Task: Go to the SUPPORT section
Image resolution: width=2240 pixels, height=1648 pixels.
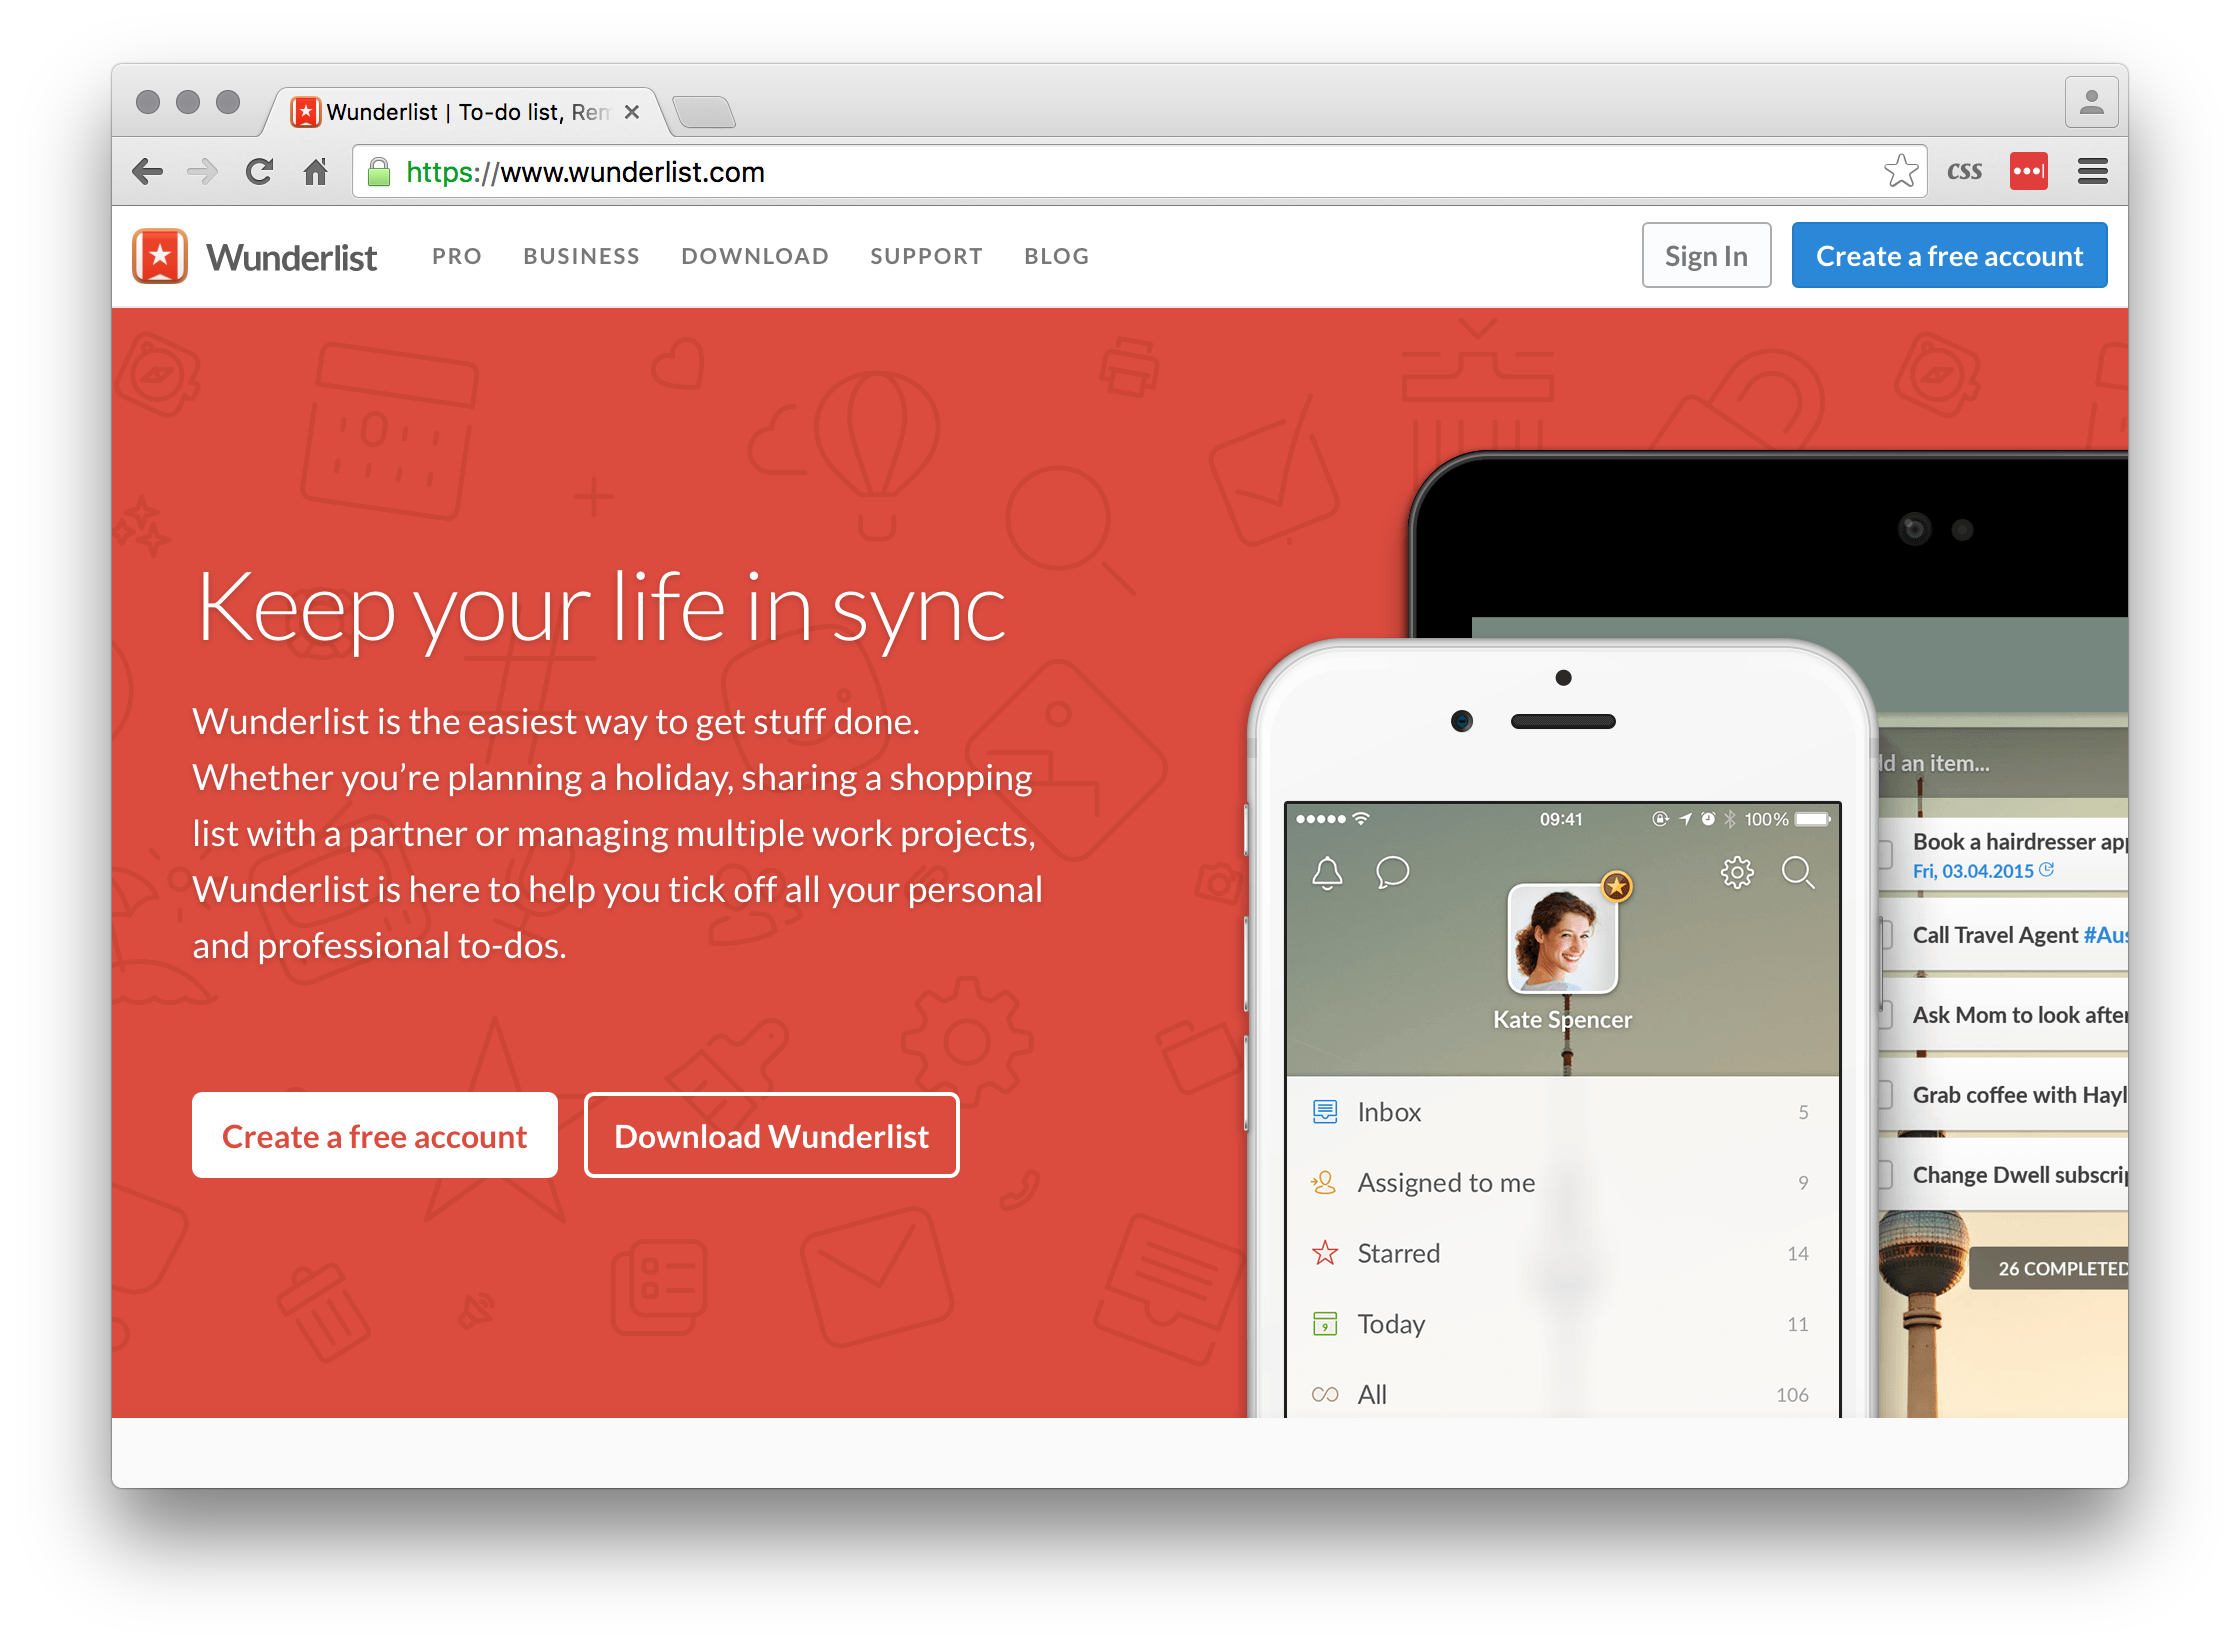Action: click(x=926, y=256)
